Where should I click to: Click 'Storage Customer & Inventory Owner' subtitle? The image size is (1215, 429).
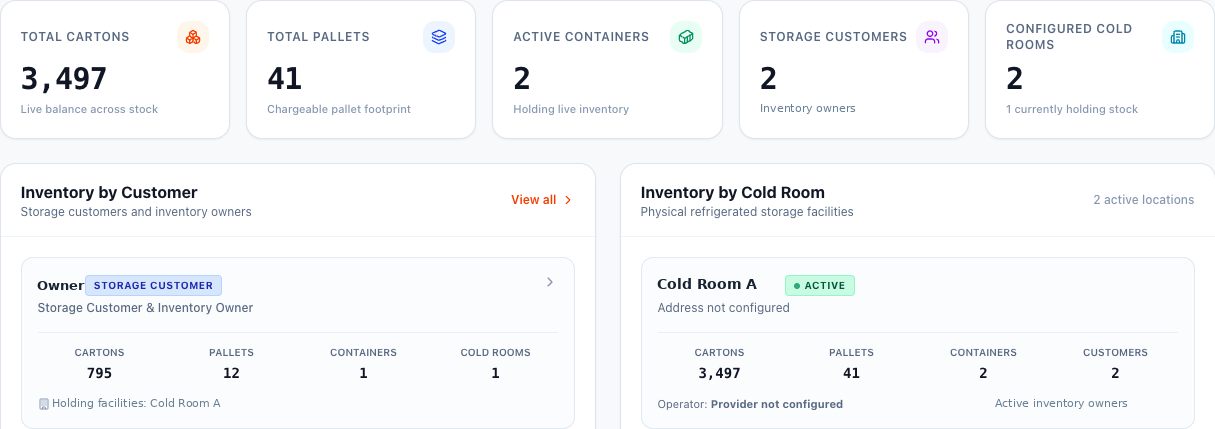[x=145, y=308]
